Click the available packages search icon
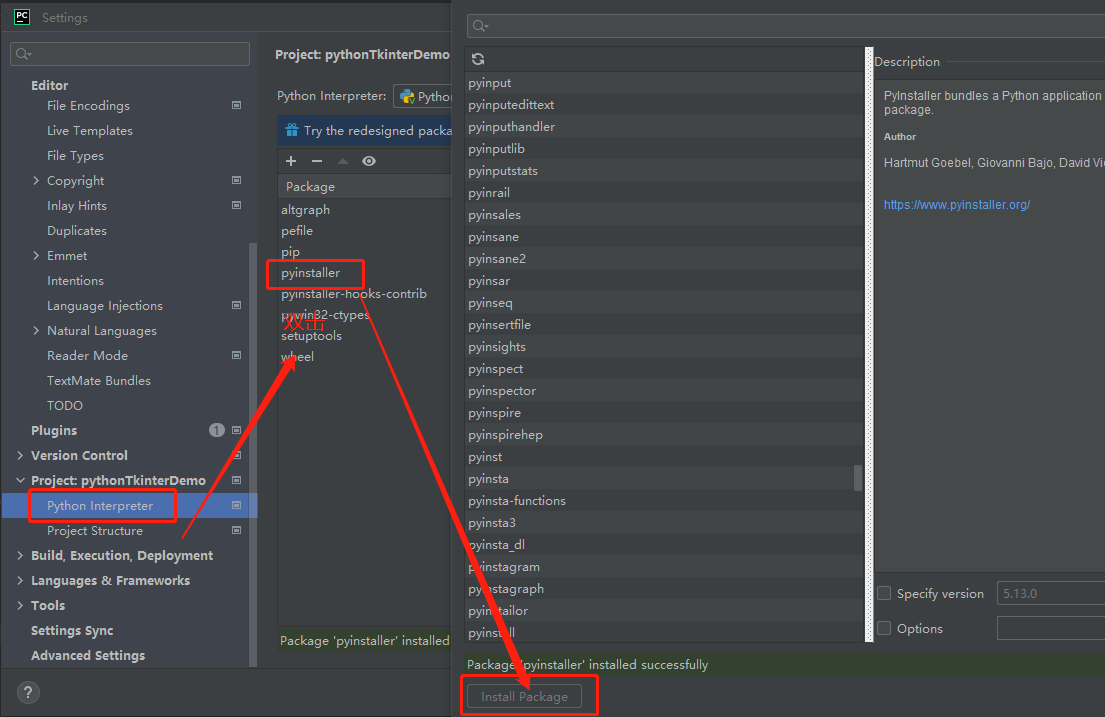 point(481,26)
